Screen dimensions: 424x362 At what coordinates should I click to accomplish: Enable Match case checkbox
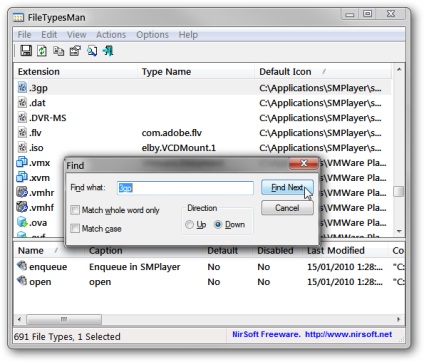[x=75, y=228]
